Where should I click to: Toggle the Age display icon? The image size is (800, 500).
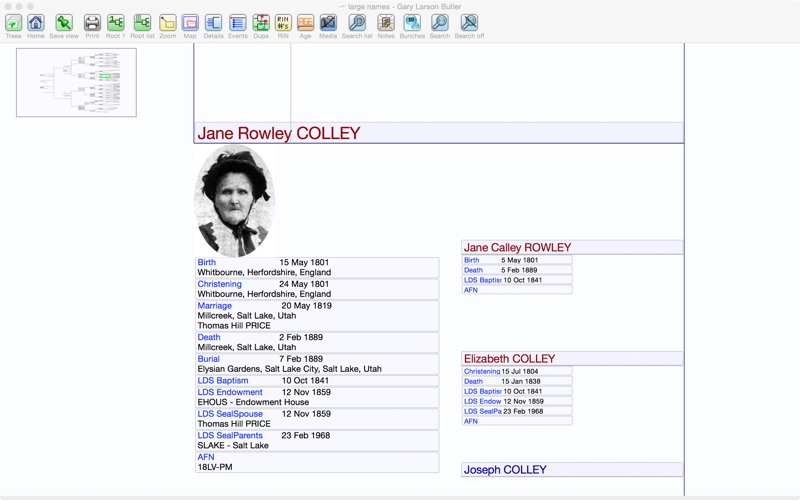point(305,23)
